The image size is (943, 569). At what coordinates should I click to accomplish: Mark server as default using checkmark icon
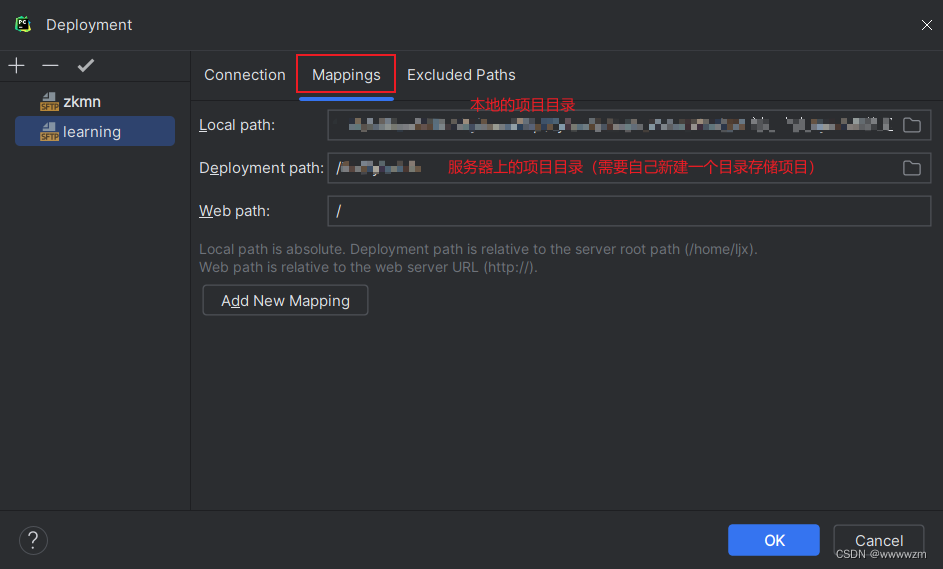point(85,65)
